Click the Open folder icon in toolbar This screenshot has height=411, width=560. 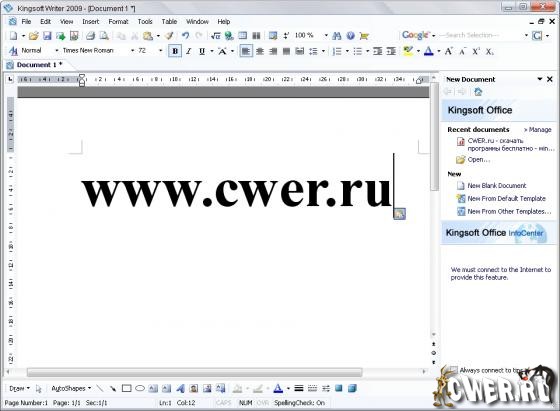34,36
